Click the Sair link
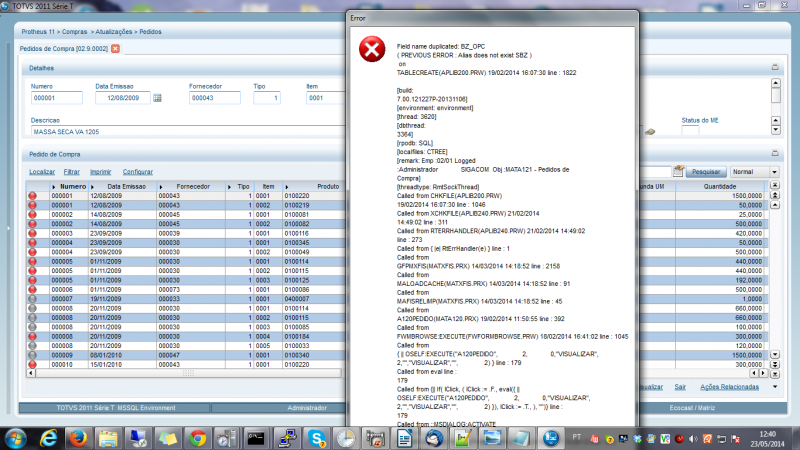 680,387
